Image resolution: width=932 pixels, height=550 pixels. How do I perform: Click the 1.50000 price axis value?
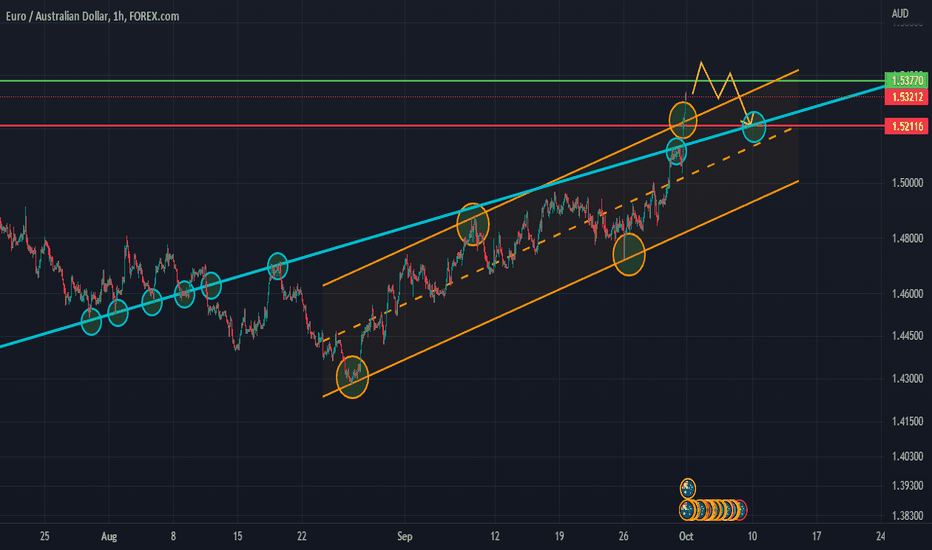coord(907,183)
